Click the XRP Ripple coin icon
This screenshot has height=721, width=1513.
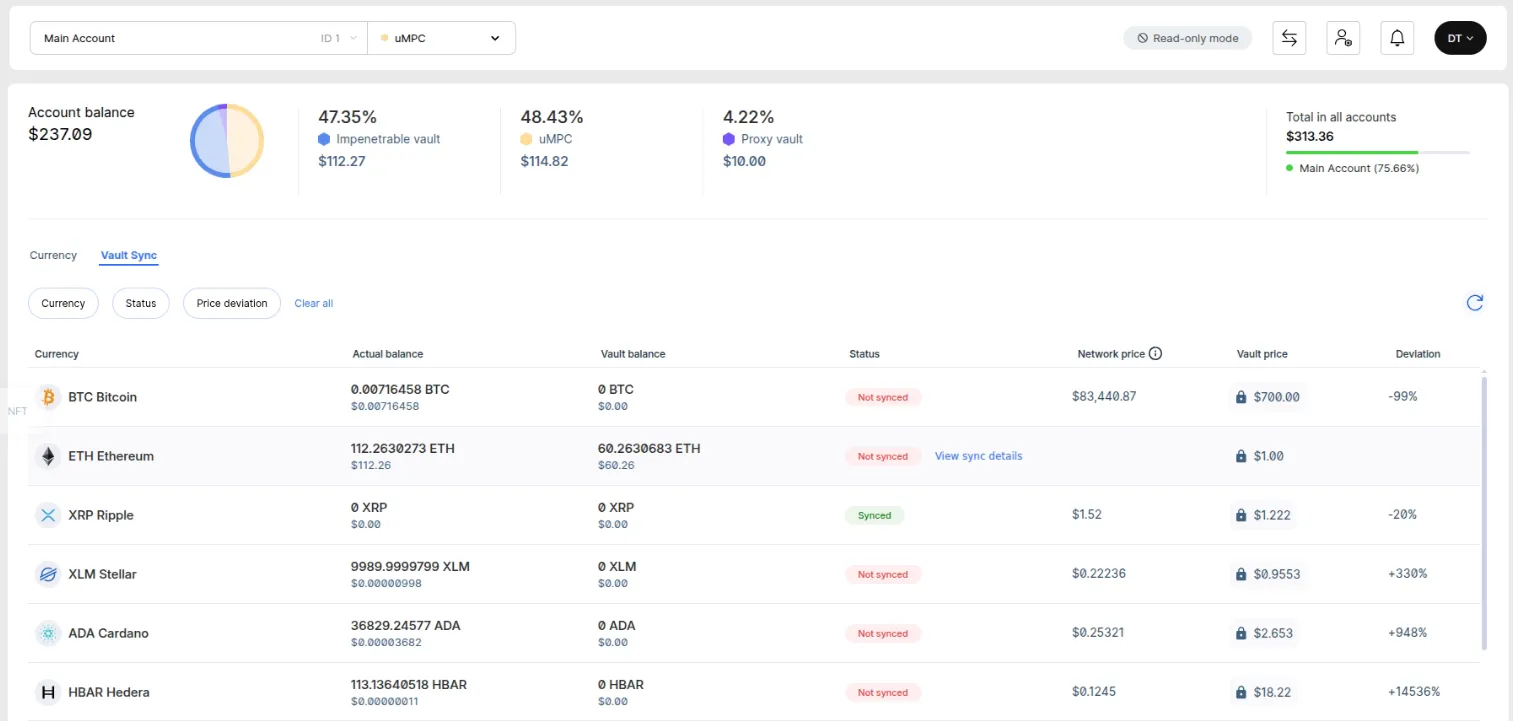48,515
